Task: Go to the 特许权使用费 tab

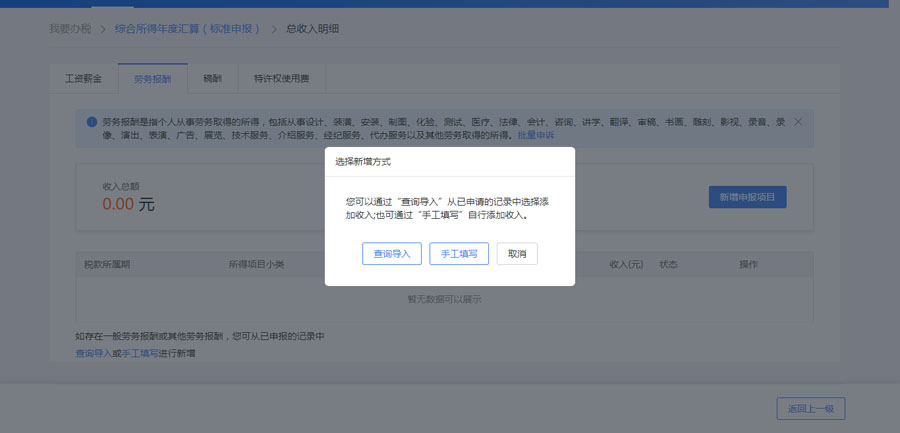Action: point(281,78)
